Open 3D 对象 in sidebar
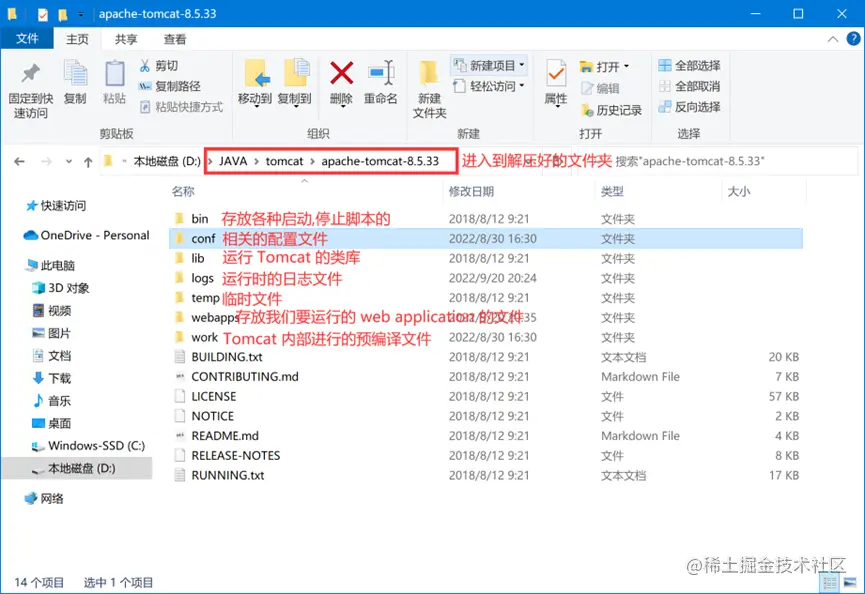 pos(61,288)
